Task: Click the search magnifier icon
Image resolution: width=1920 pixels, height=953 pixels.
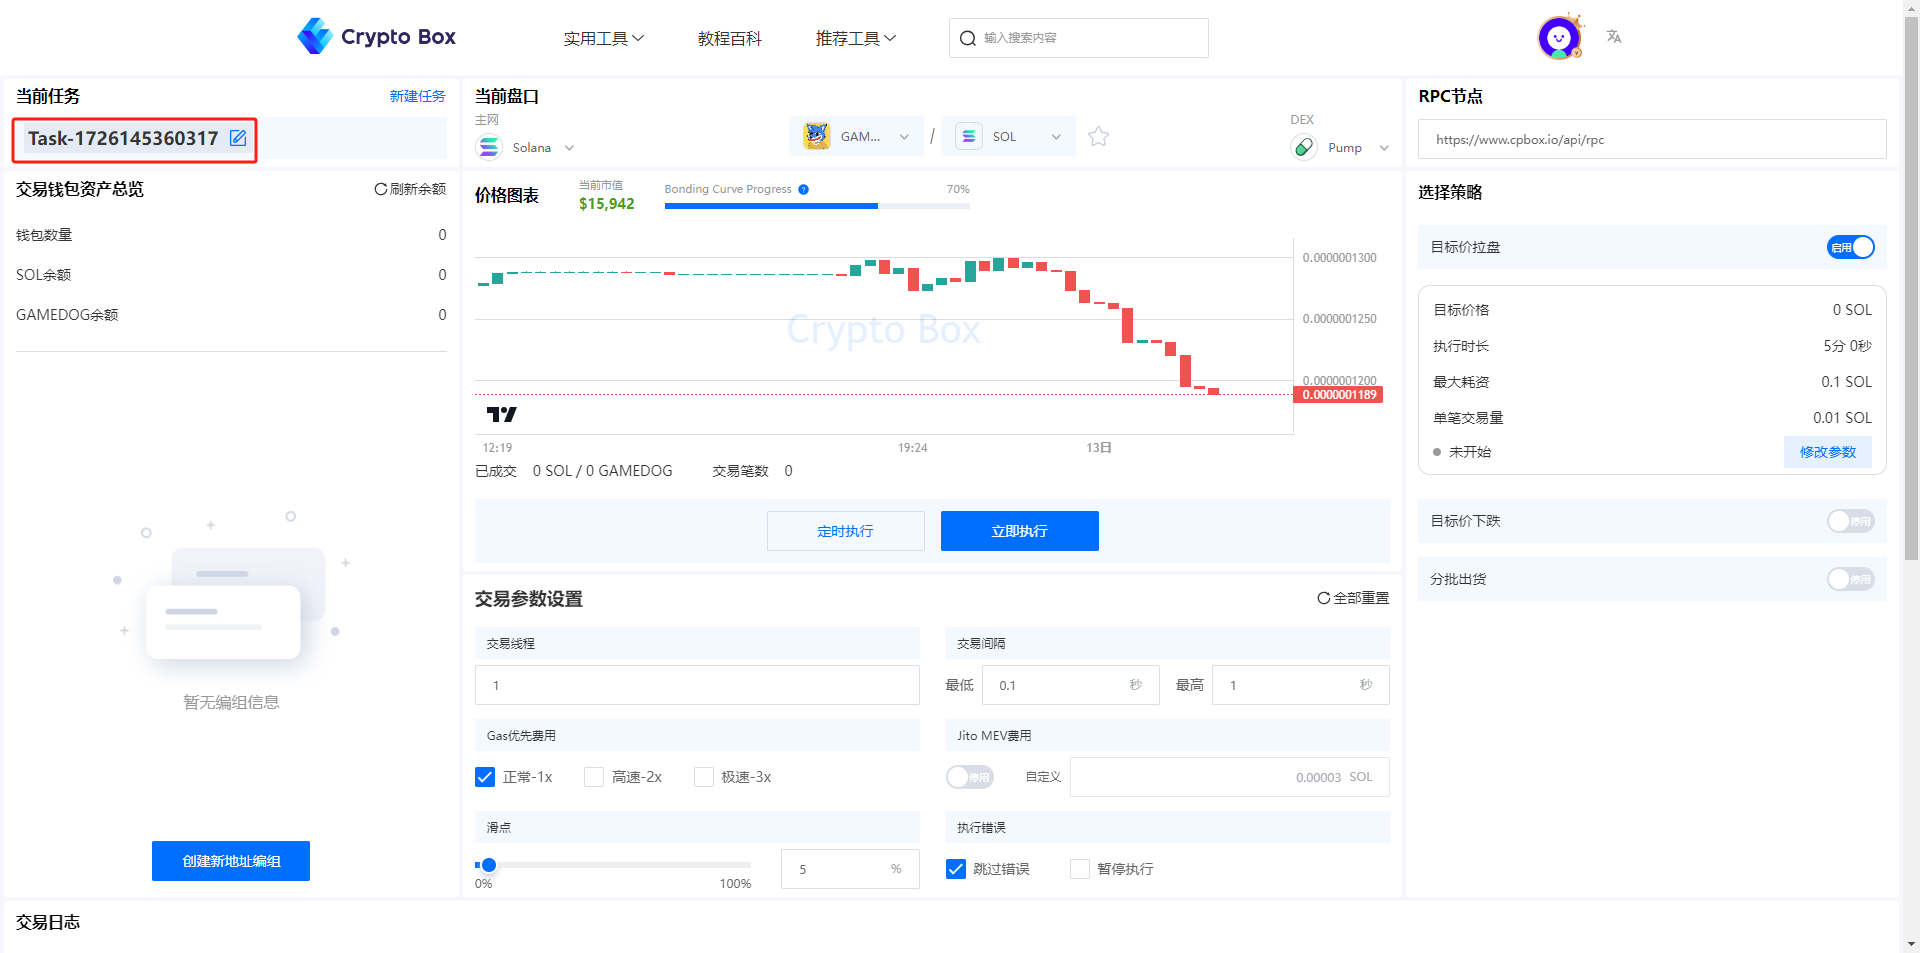Action: (967, 38)
